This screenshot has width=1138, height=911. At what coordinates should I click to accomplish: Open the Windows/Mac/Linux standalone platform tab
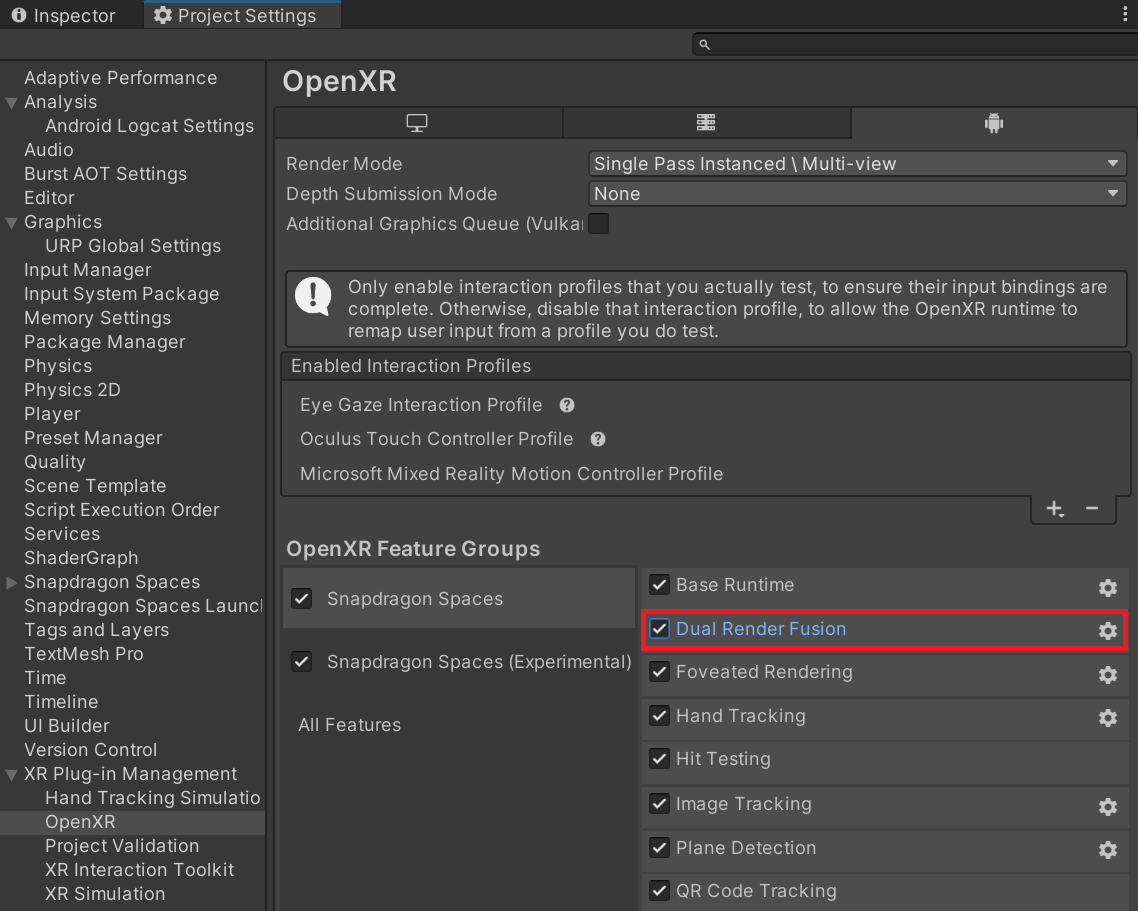click(417, 123)
